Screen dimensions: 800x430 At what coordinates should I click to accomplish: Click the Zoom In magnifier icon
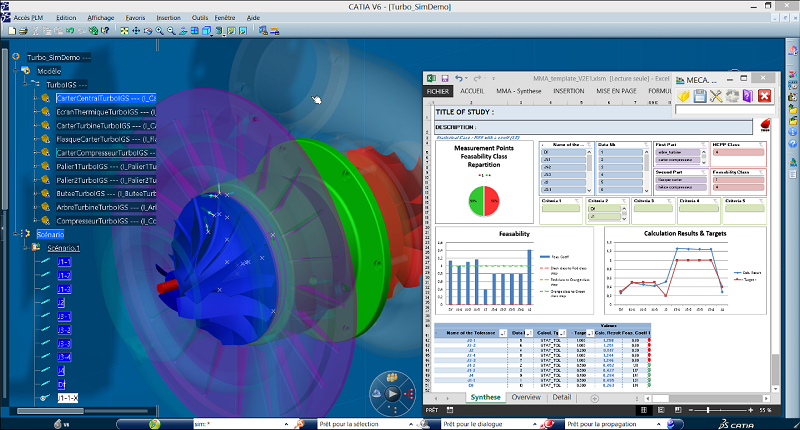coord(160,31)
